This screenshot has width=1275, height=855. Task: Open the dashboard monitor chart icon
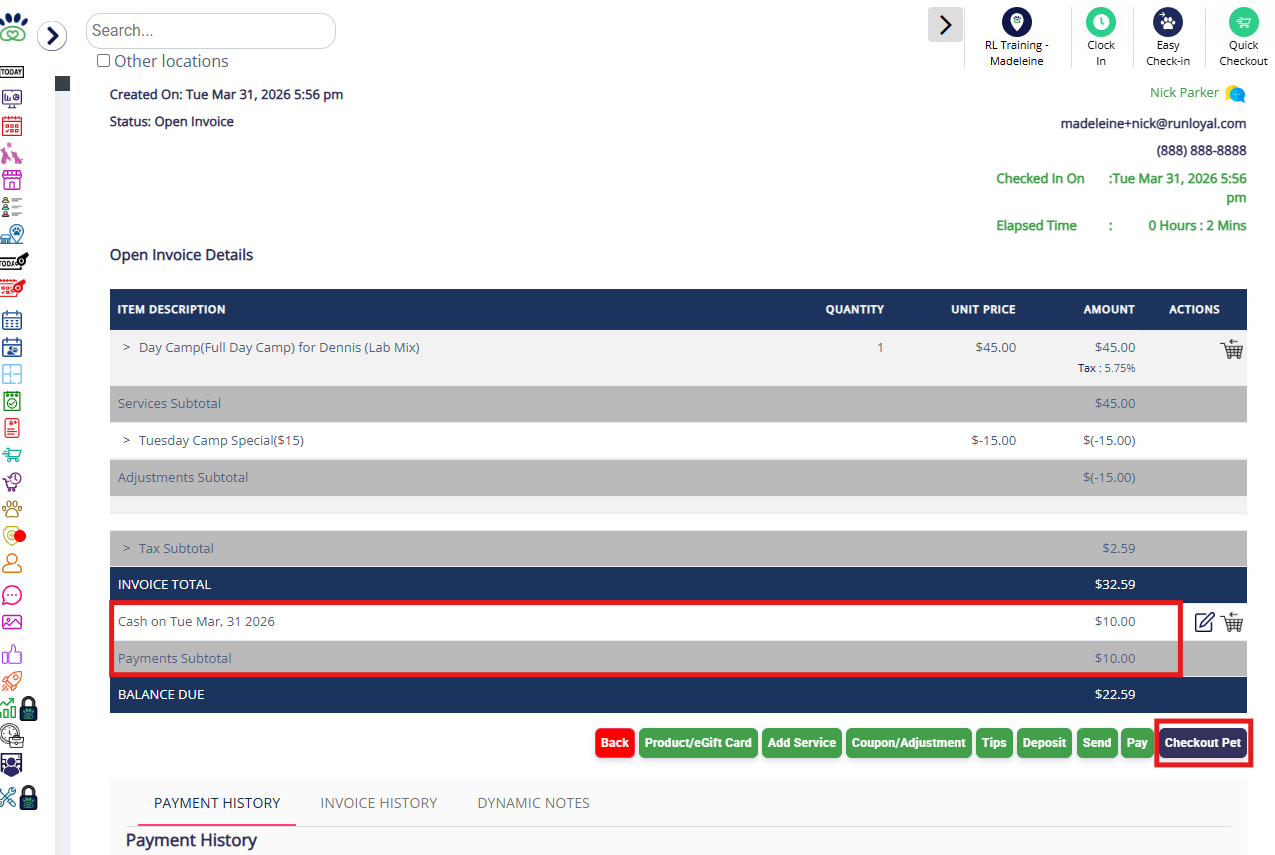(x=12, y=98)
